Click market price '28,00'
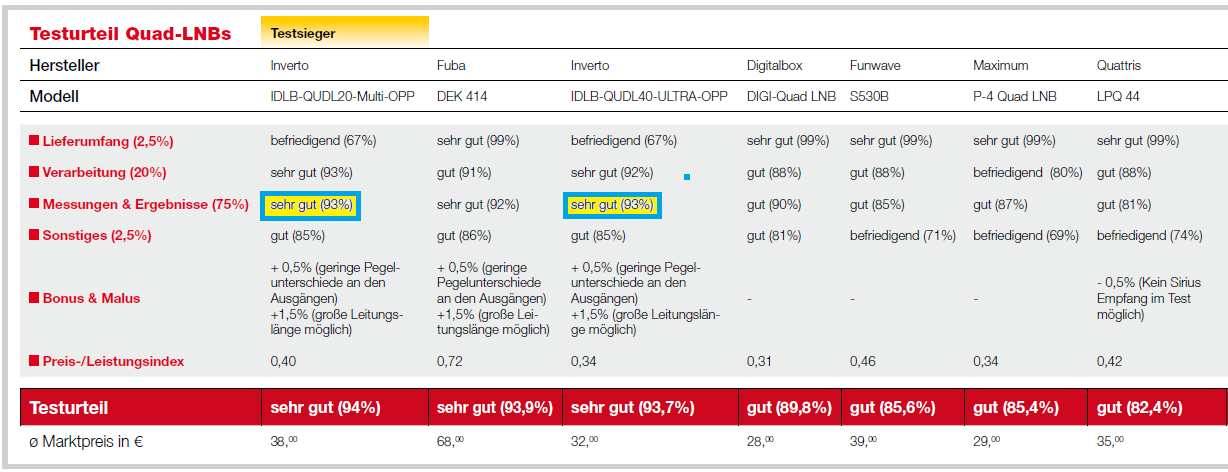 [762, 441]
